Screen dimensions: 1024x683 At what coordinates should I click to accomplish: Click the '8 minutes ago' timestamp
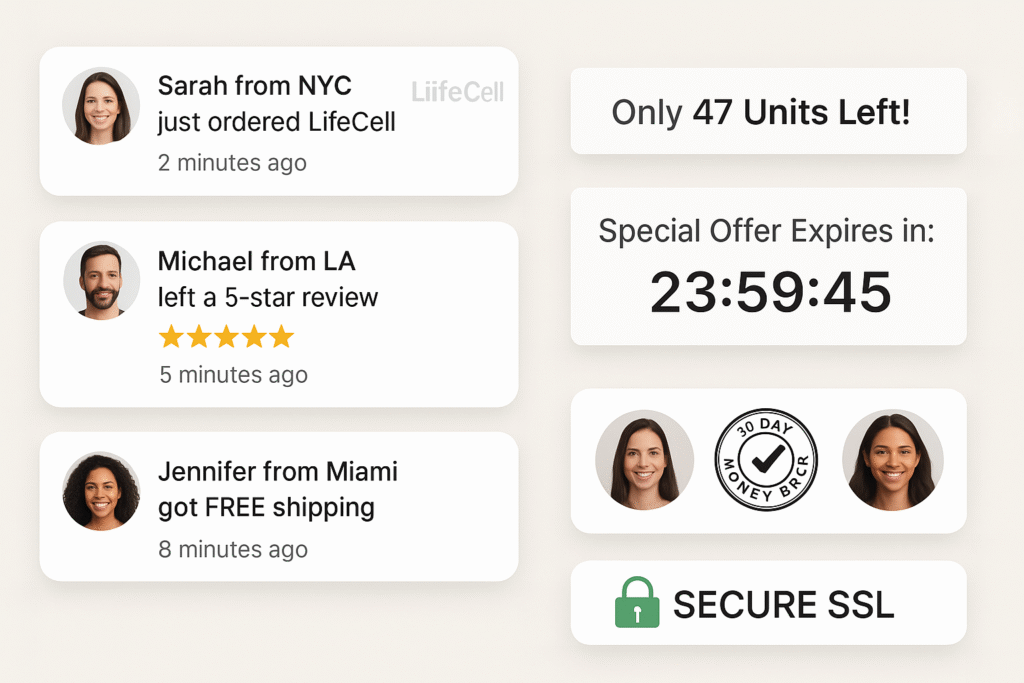233,549
